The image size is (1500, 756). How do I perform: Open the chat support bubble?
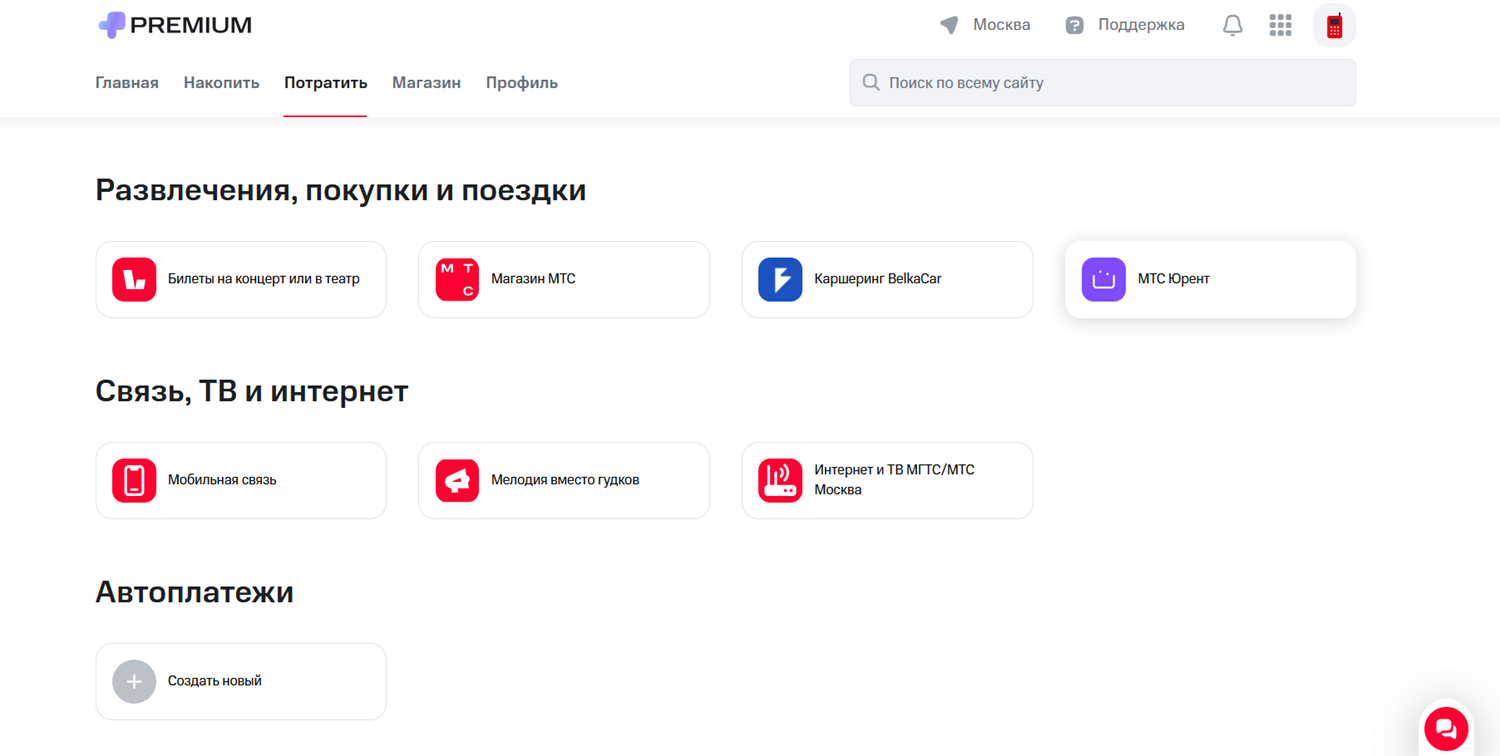click(1445, 728)
